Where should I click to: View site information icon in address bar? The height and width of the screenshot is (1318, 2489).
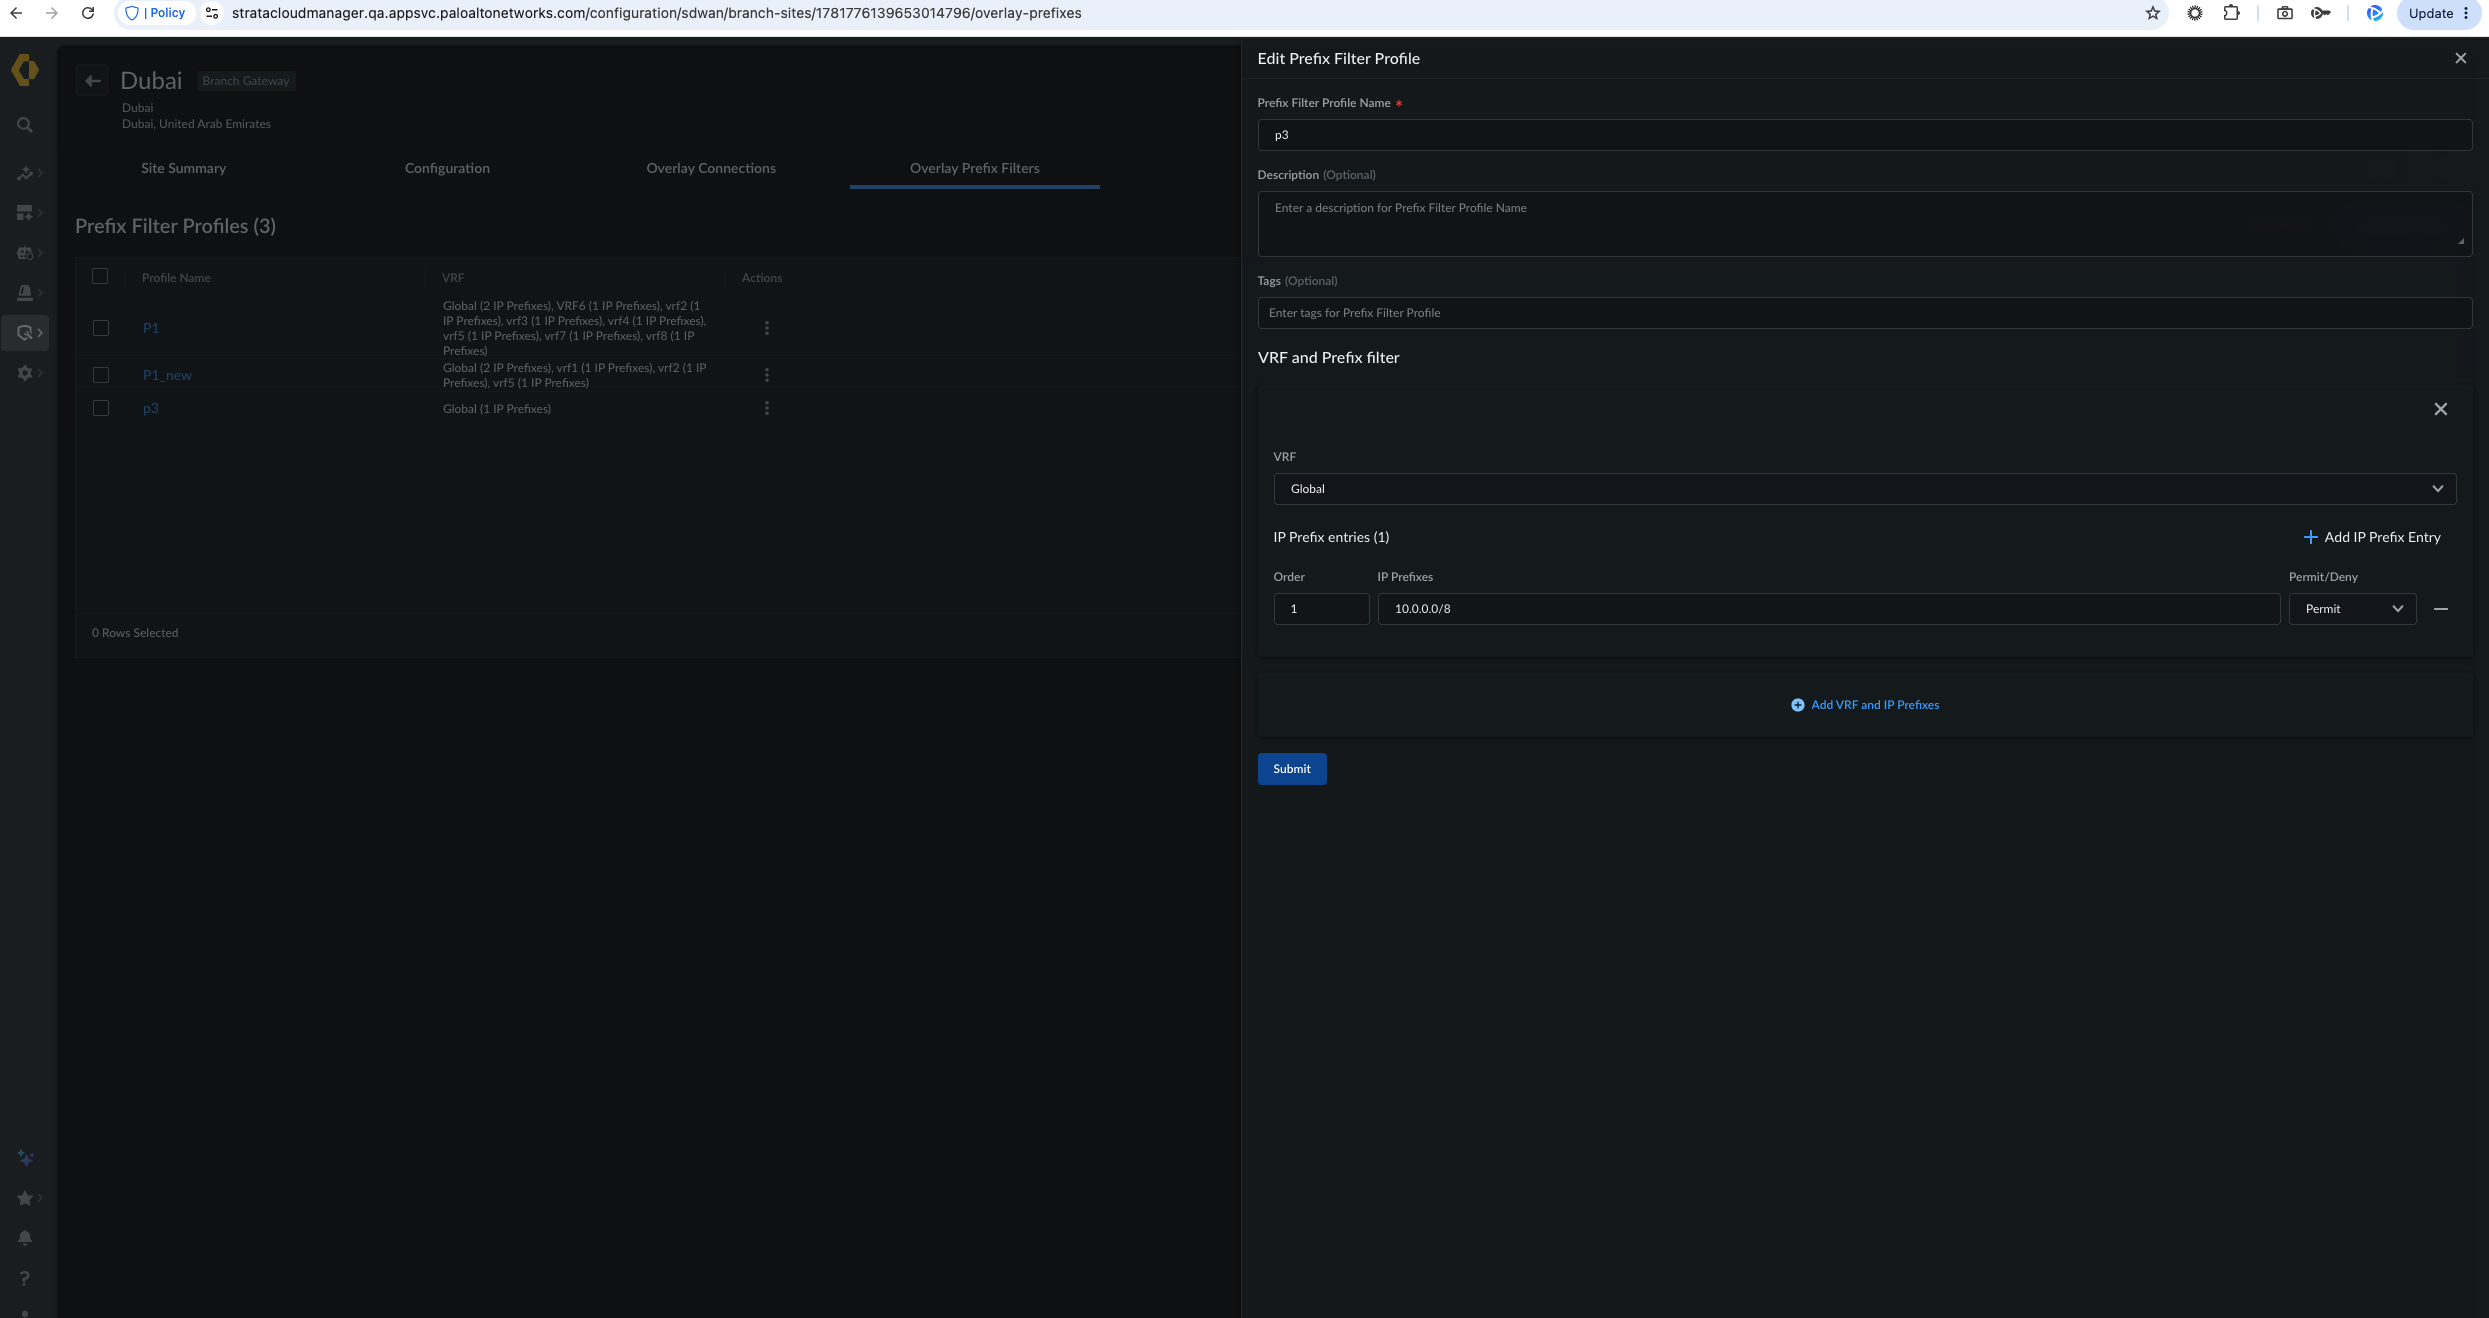point(212,13)
